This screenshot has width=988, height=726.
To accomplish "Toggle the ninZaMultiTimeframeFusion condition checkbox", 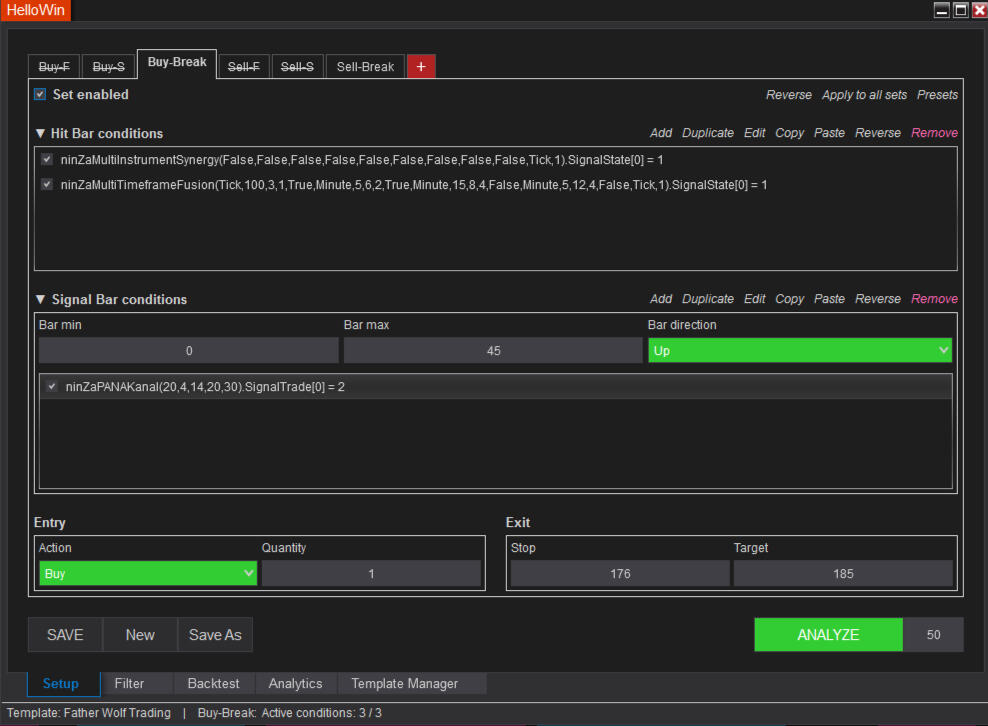I will pyautogui.click(x=47, y=184).
